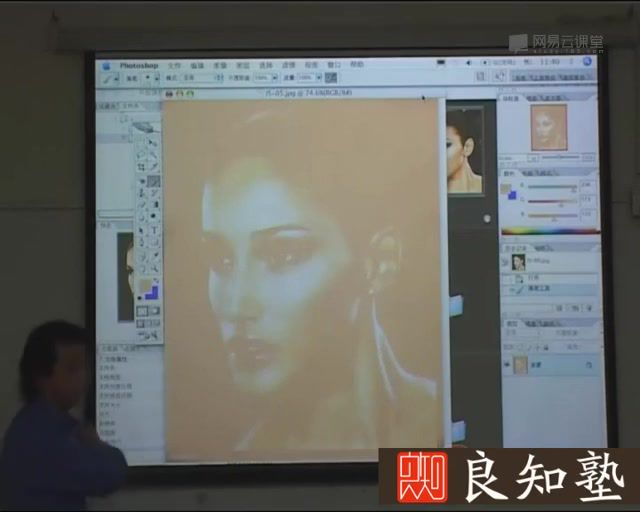Open the Apple menu
The height and width of the screenshot is (512, 640).
(107, 65)
